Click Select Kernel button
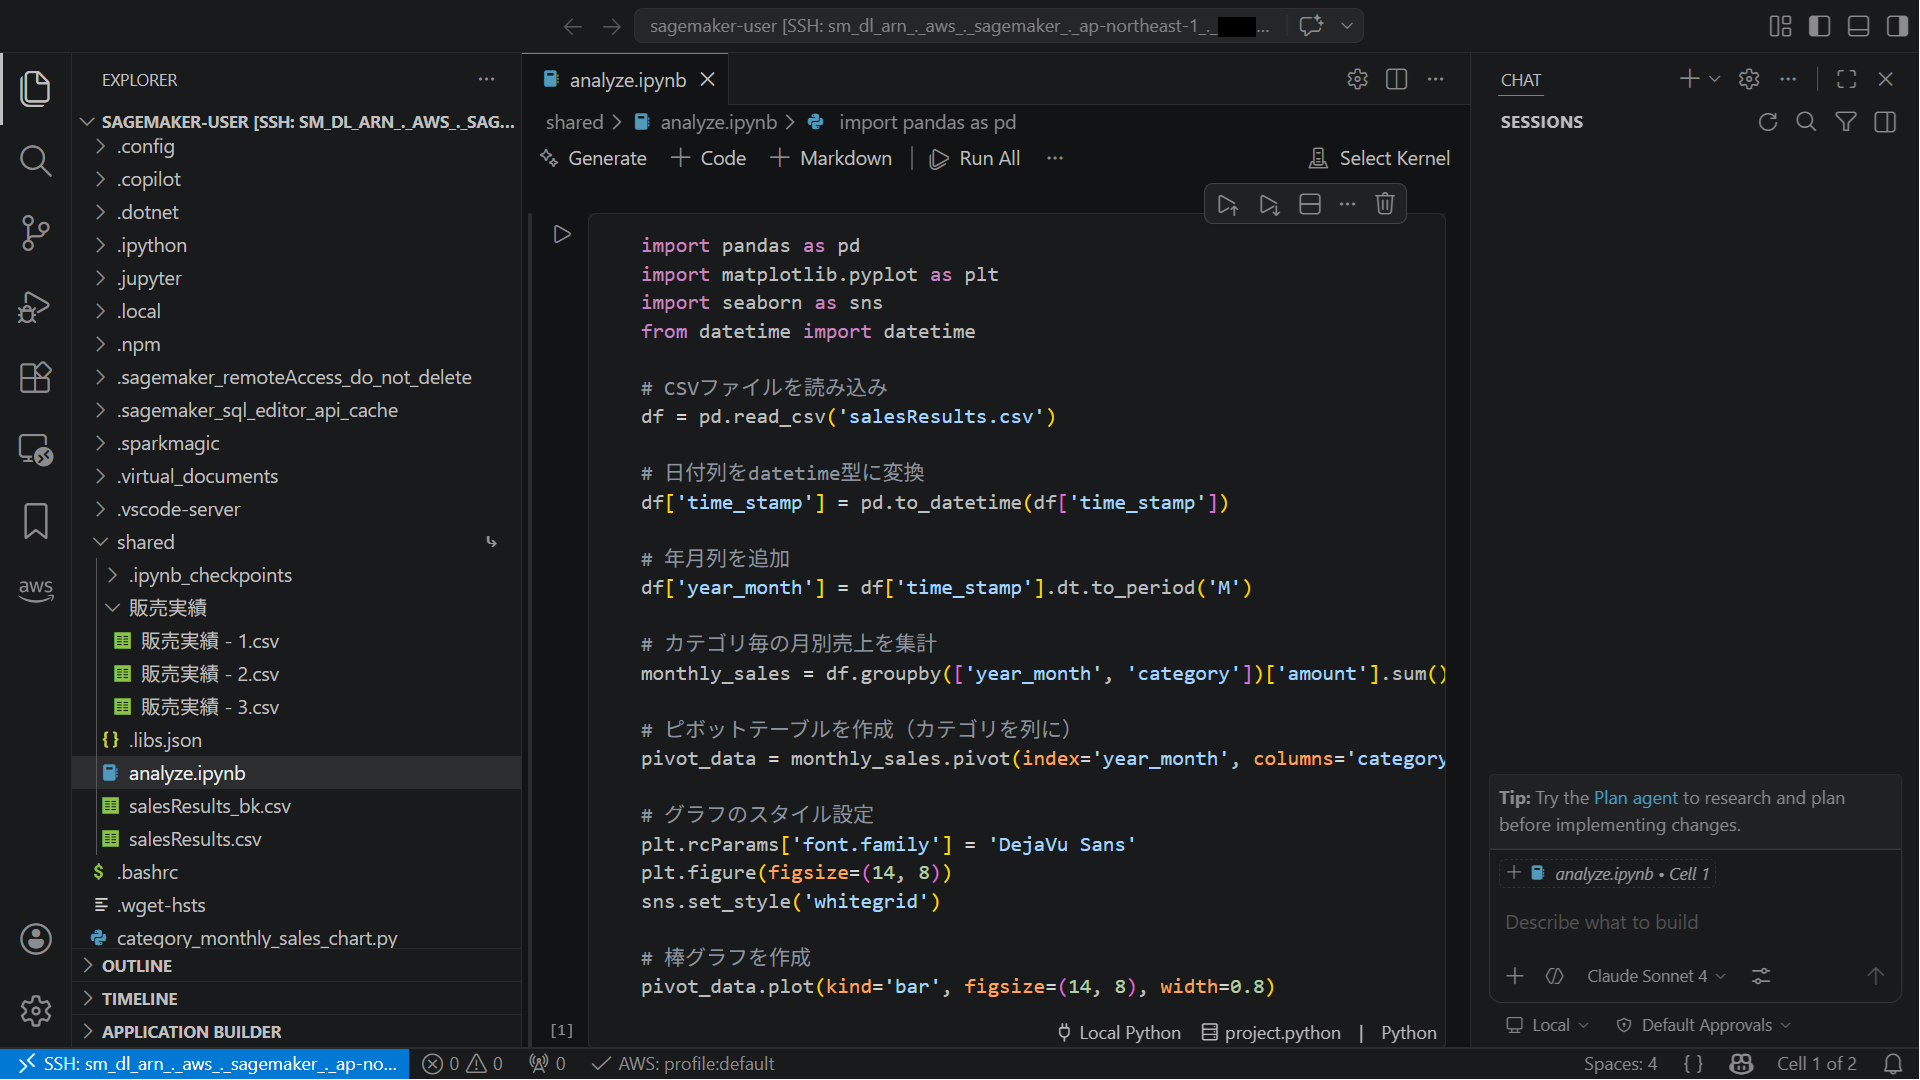1920x1080 pixels. 1380,158
